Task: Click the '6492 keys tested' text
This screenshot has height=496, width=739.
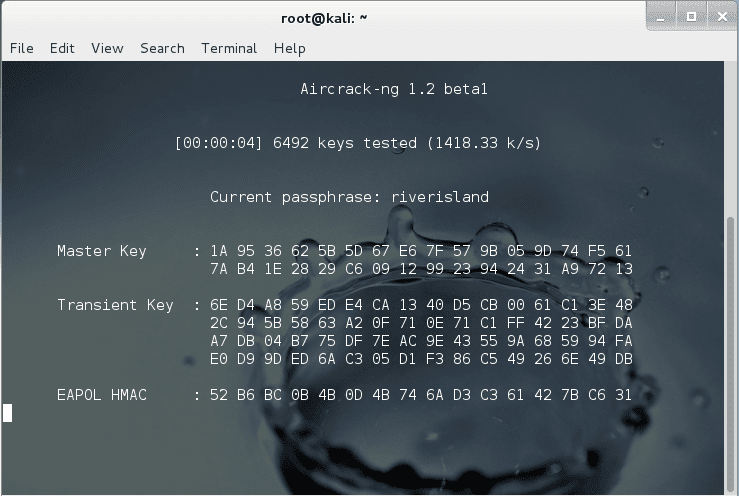Action: pos(345,143)
